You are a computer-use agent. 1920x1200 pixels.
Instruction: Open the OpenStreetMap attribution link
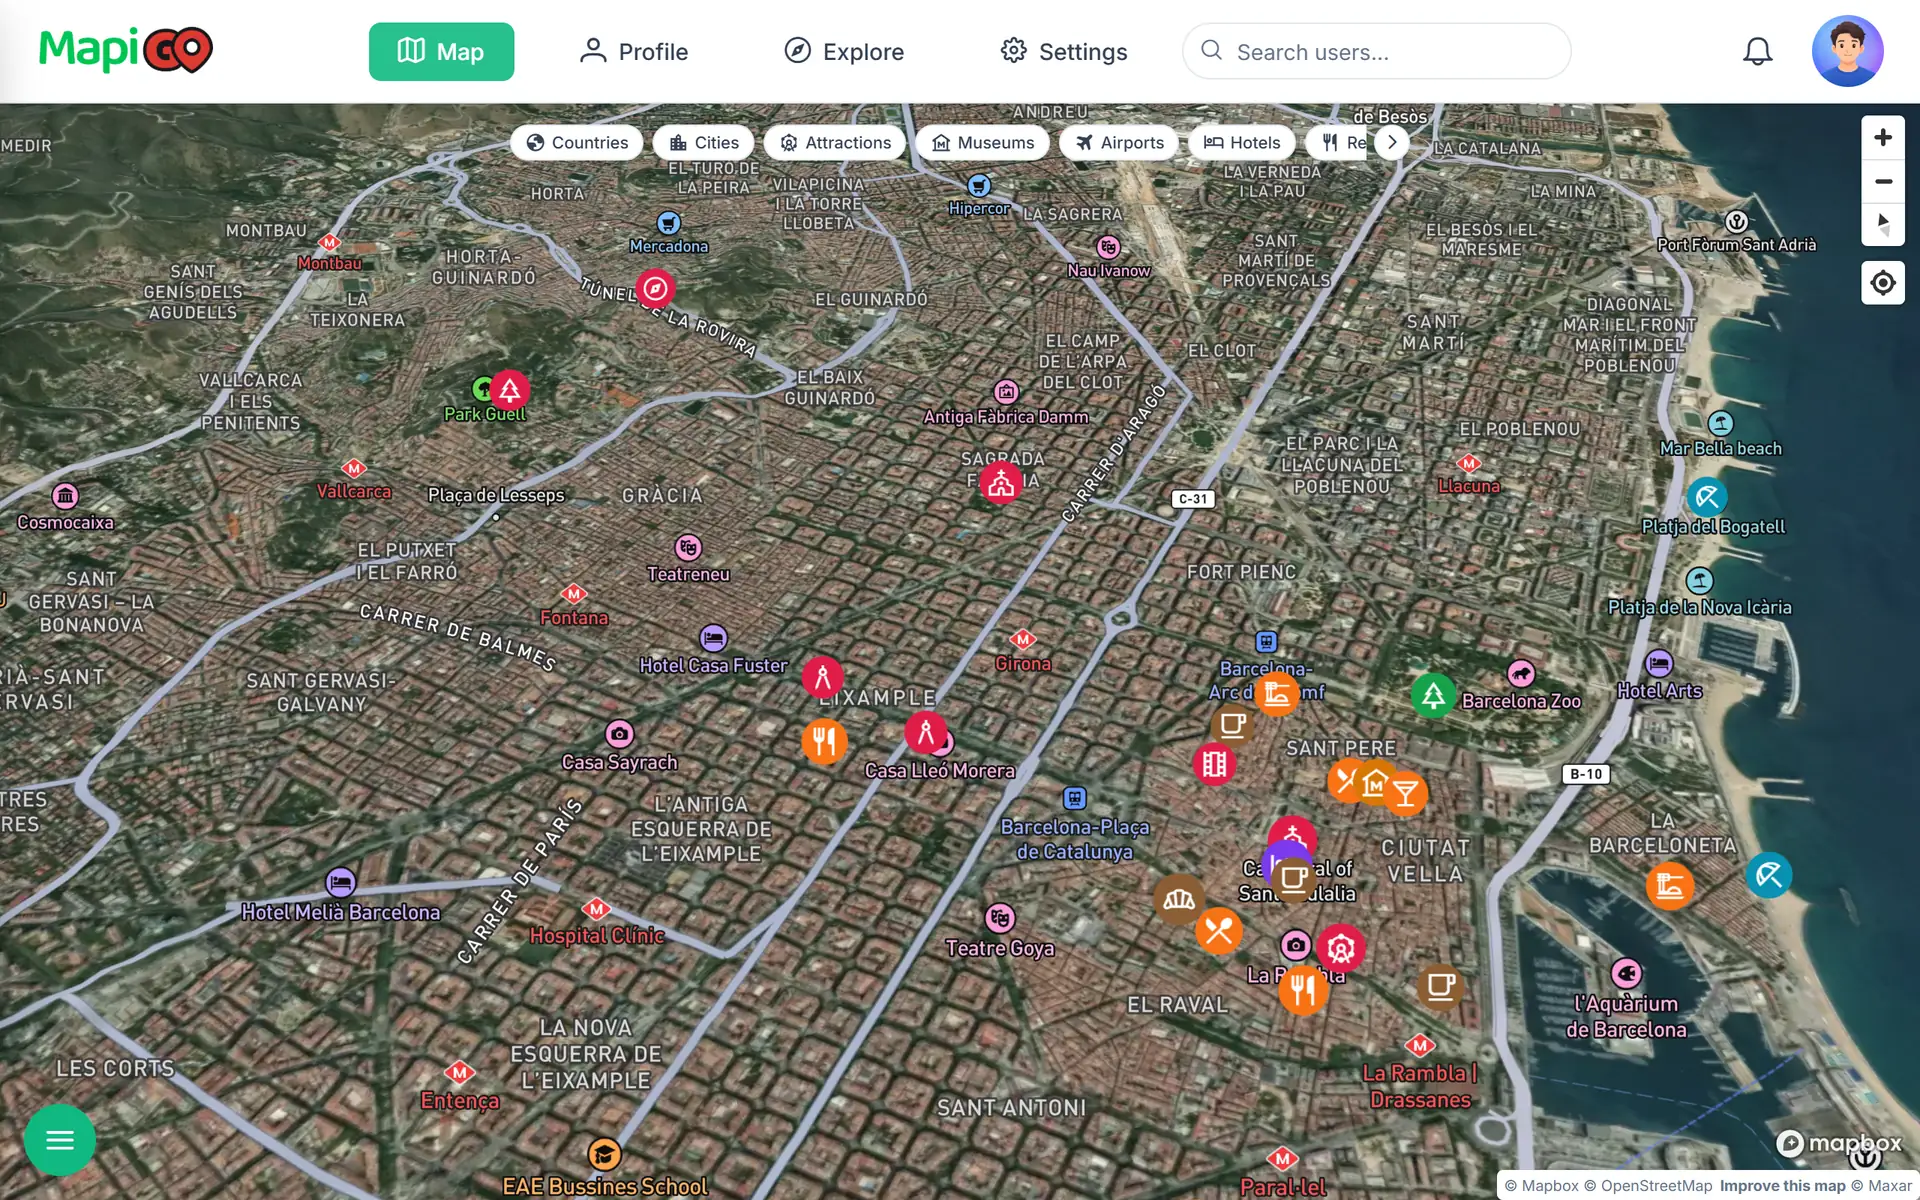(1649, 1186)
